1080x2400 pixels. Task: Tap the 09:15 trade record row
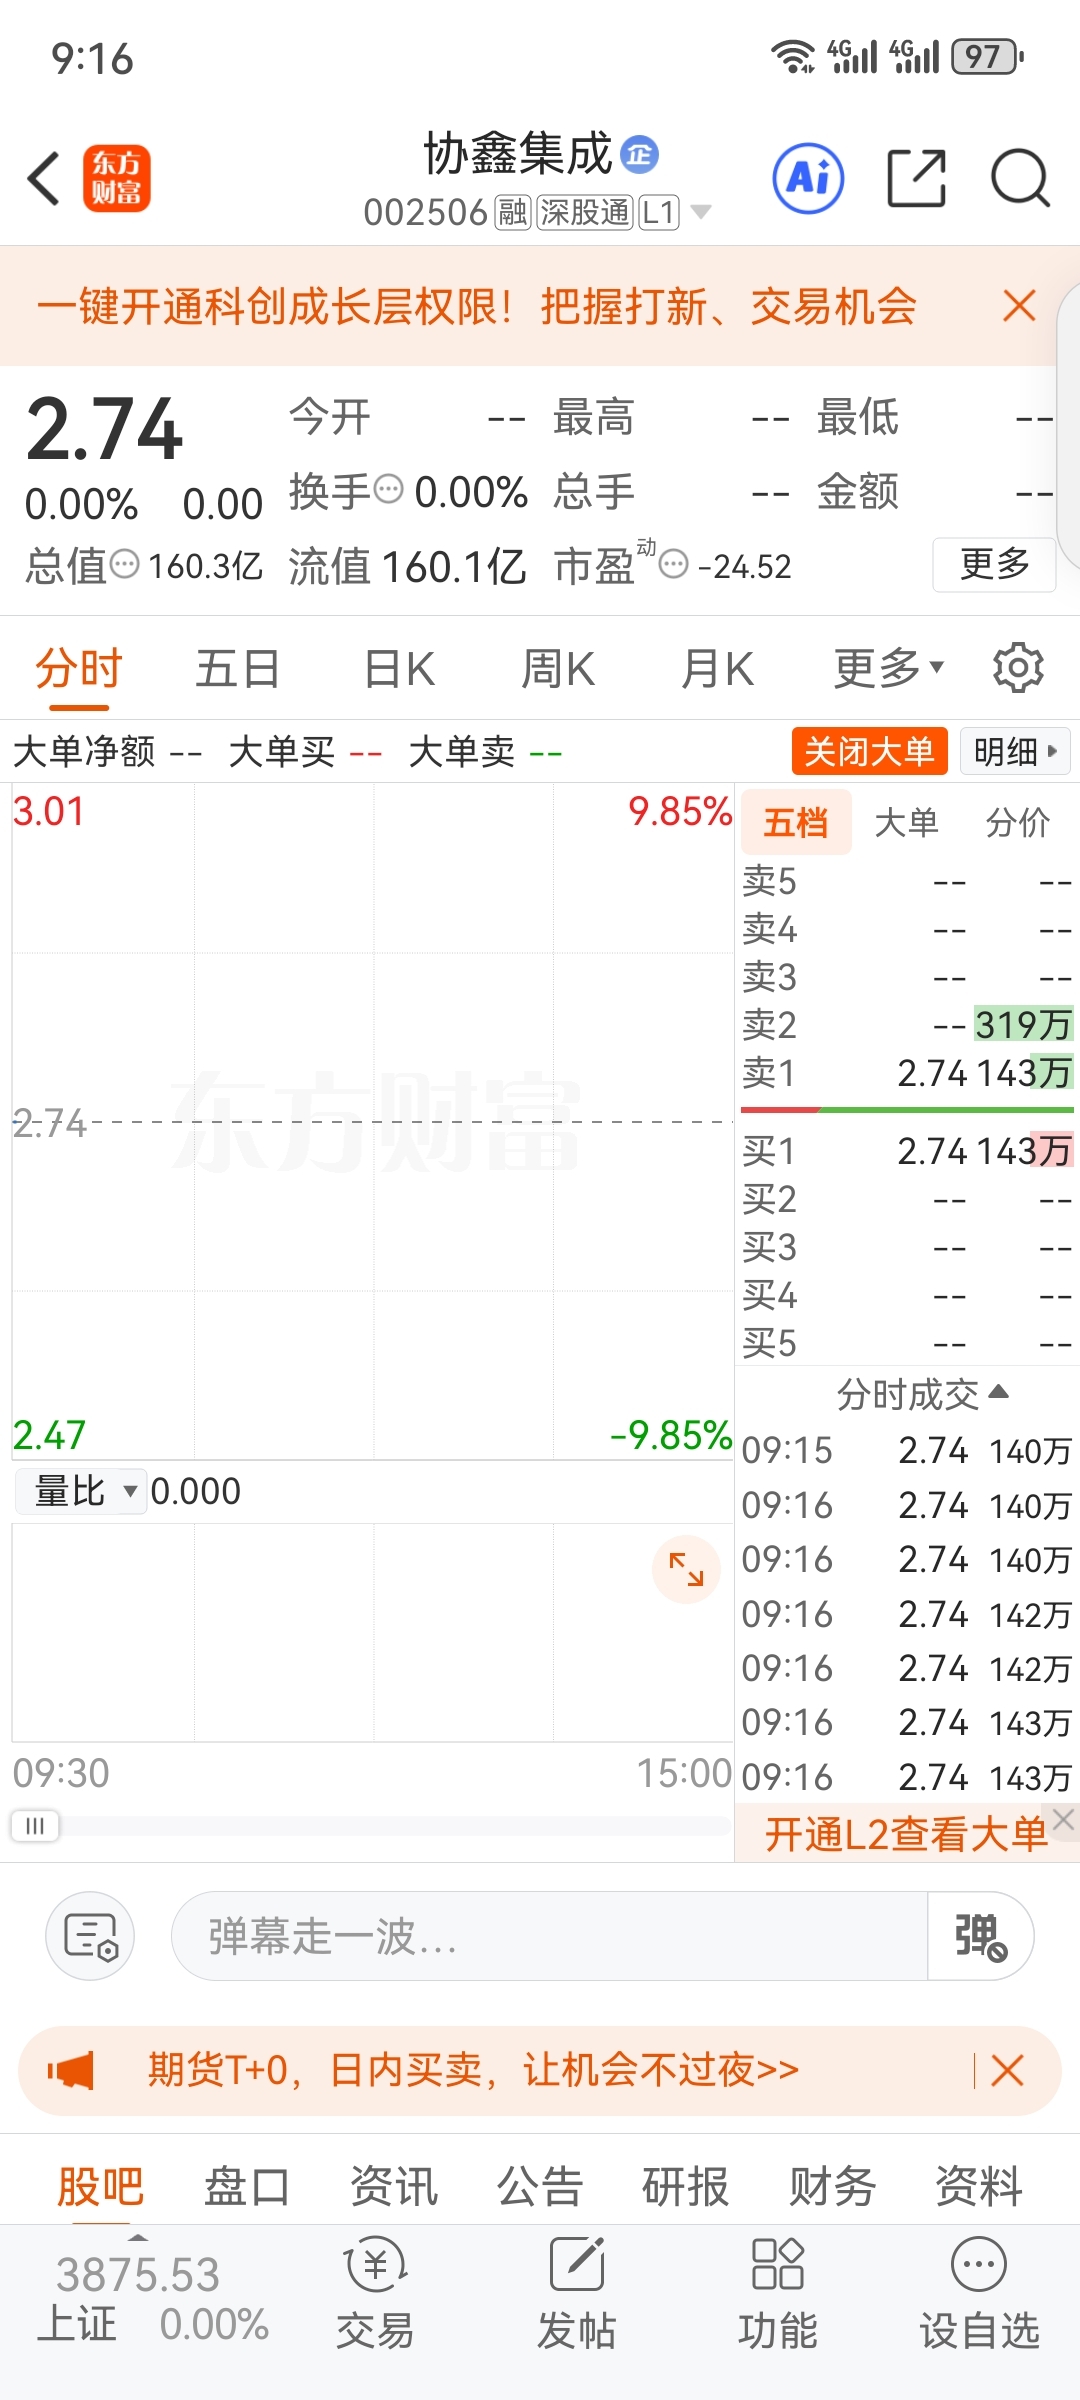point(907,1450)
